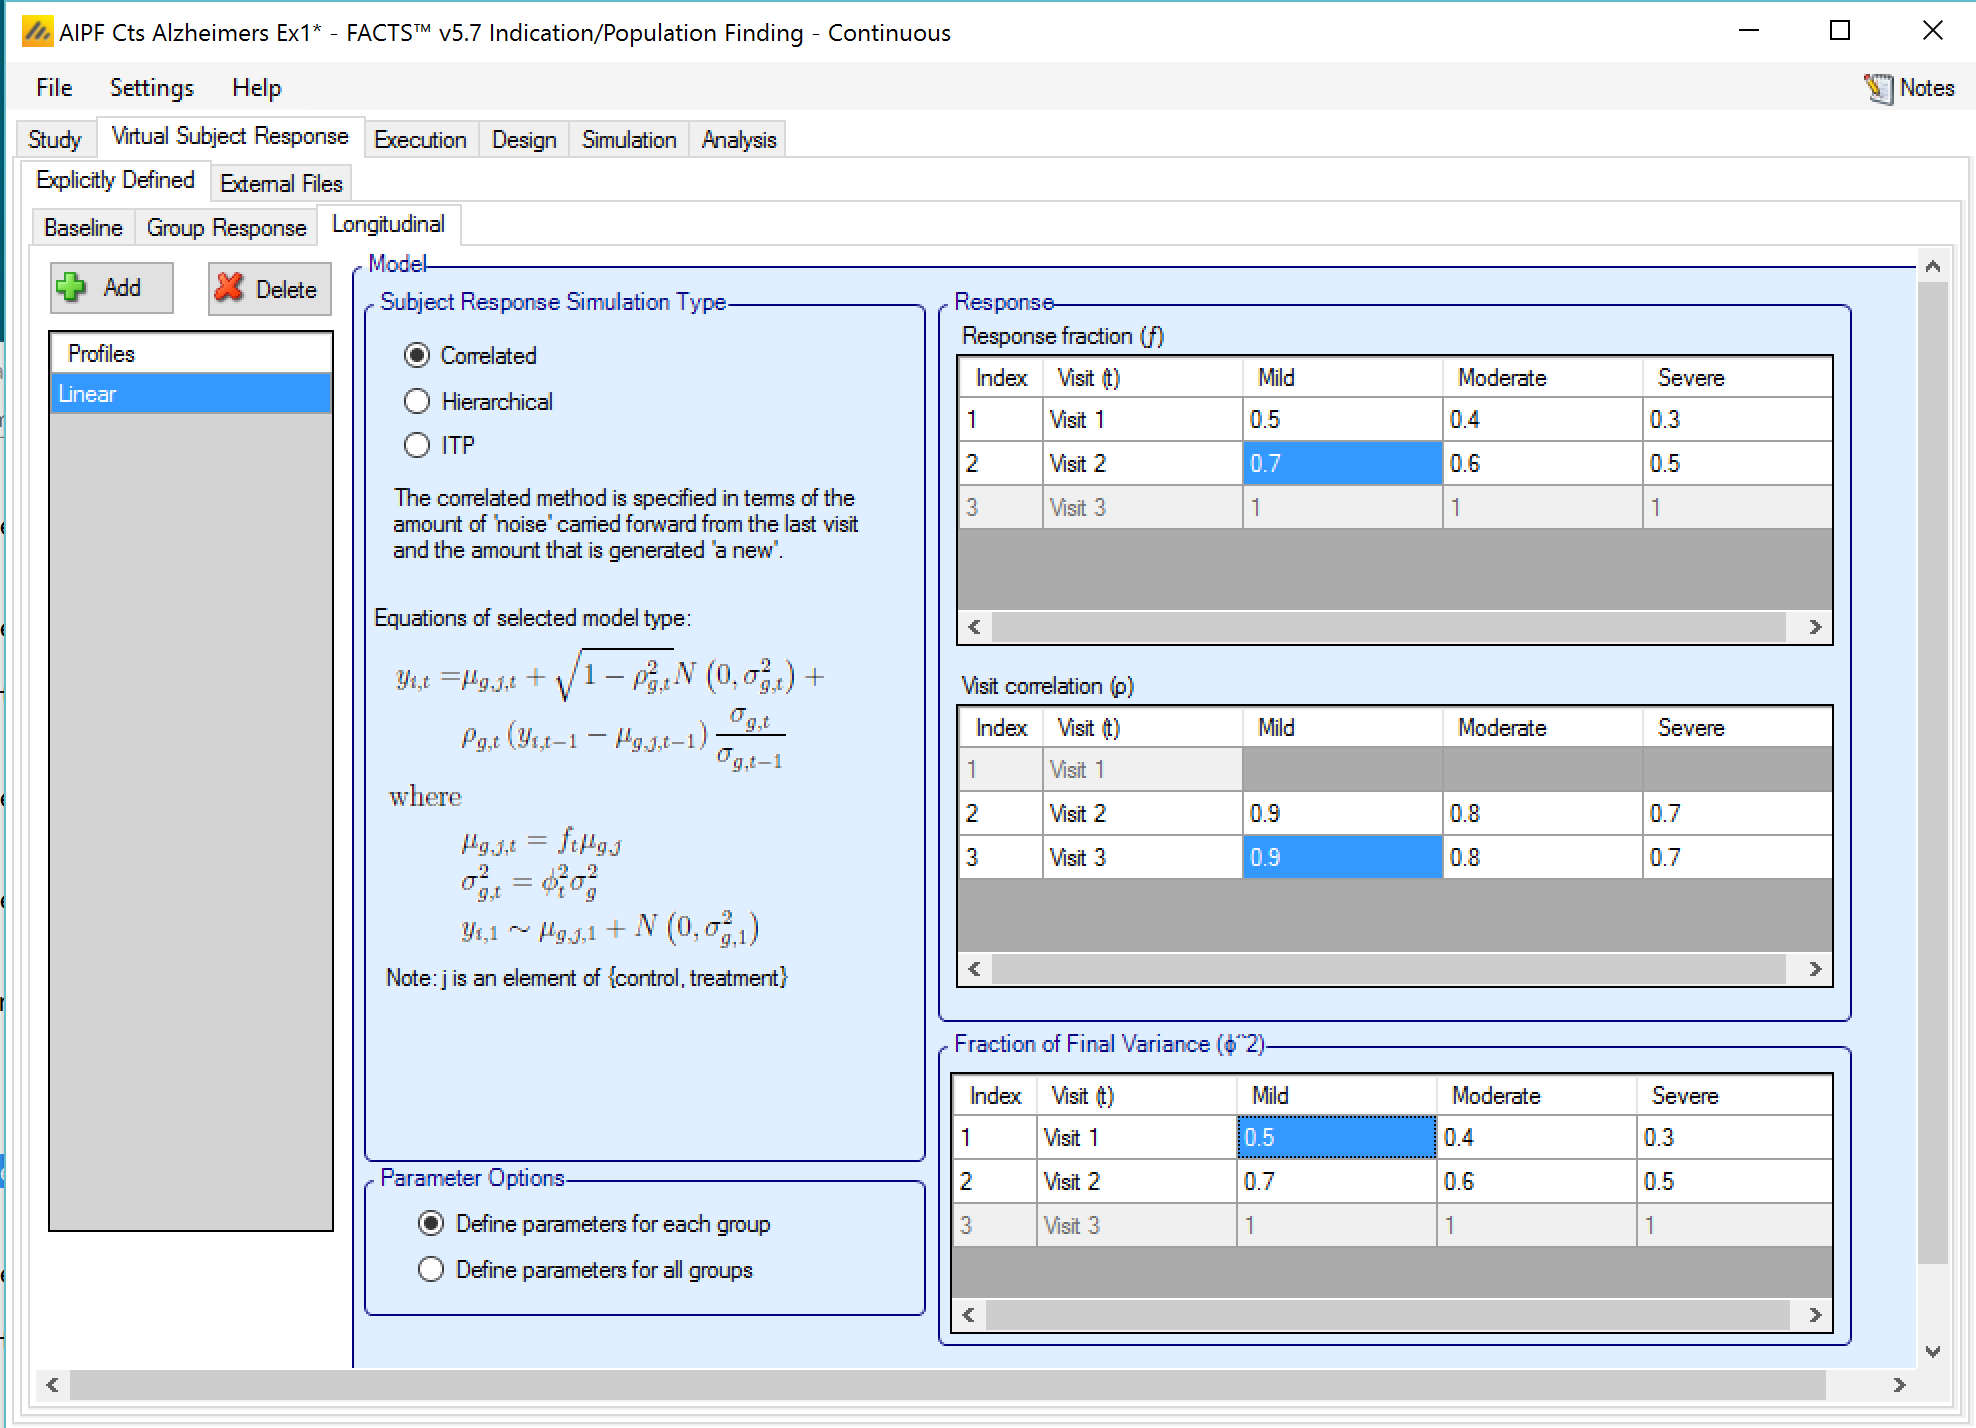Click the main panel scroll-down arrow
The image size is (1976, 1428).
1932,1351
